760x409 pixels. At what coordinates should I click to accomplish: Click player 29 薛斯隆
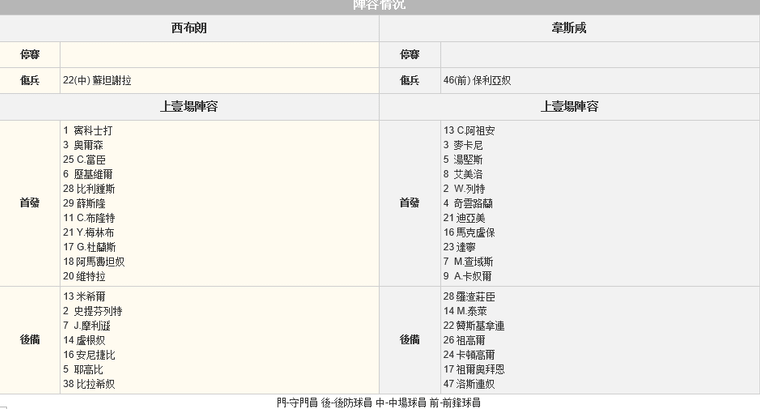84,203
